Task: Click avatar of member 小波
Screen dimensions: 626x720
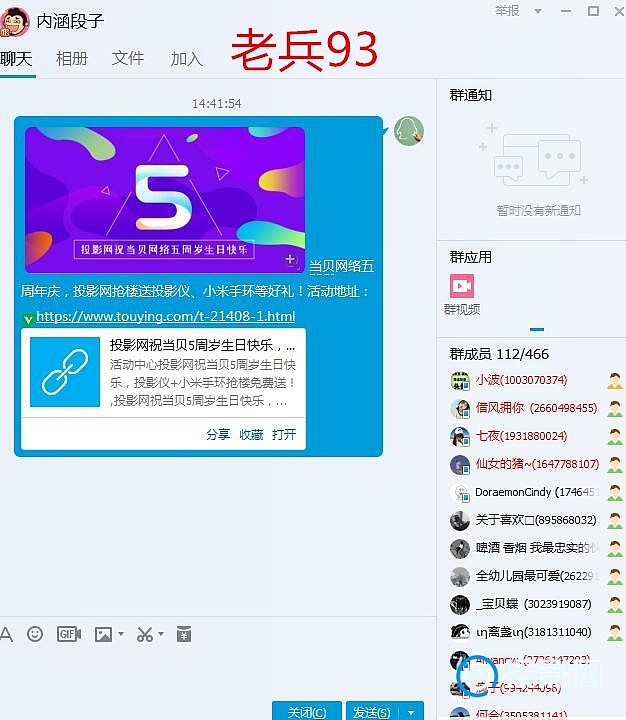Action: pos(459,381)
